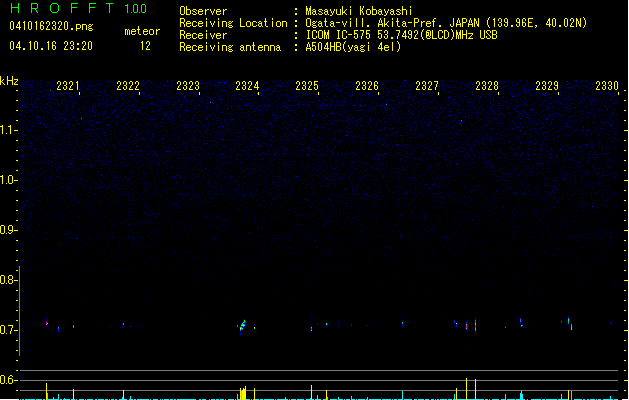Click the HROFFT 1.00 title text
This screenshot has width=629, height=400.
[78, 8]
